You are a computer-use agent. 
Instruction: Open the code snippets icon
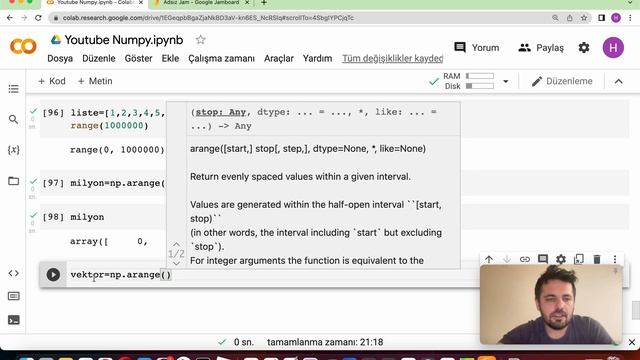13,273
